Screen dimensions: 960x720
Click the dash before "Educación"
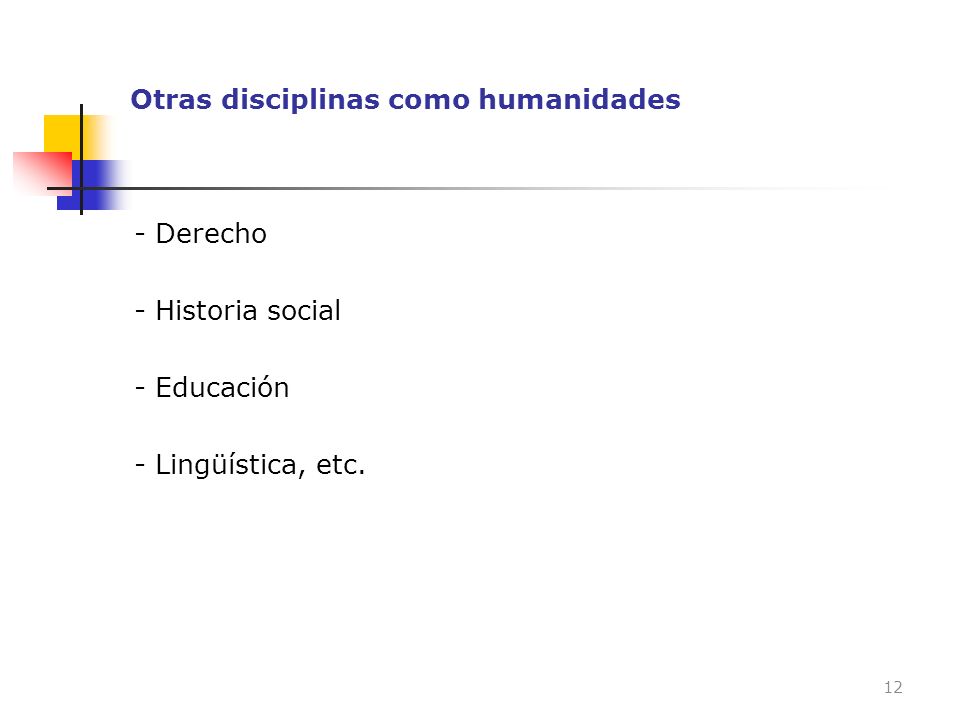(140, 389)
